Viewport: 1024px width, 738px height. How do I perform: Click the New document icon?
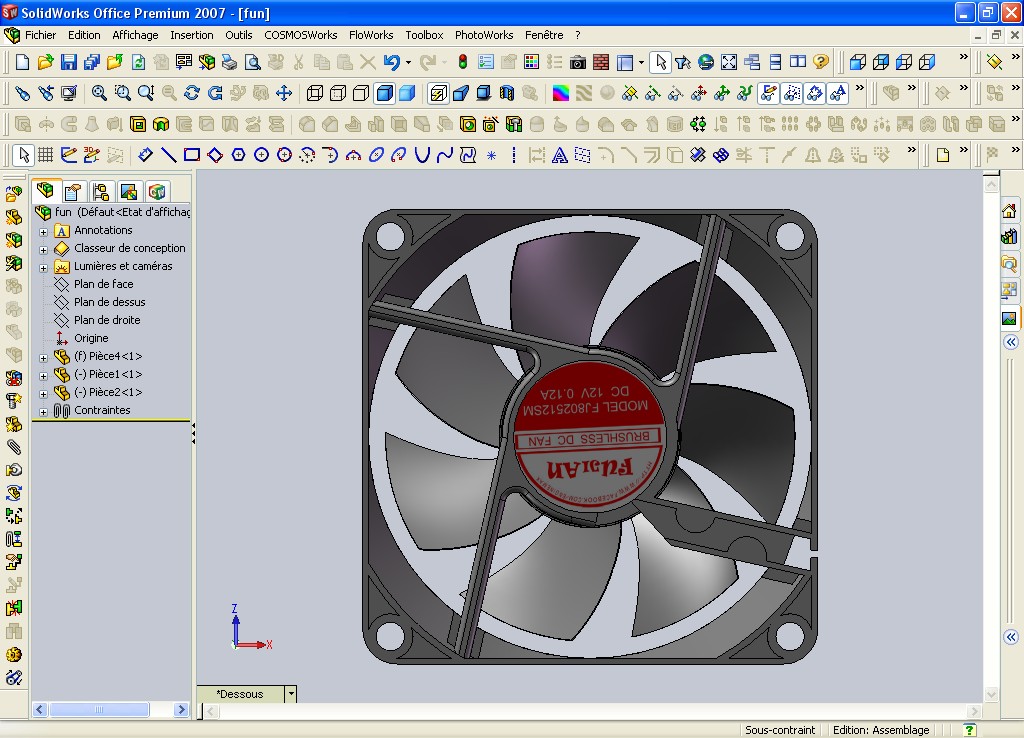click(x=22, y=62)
